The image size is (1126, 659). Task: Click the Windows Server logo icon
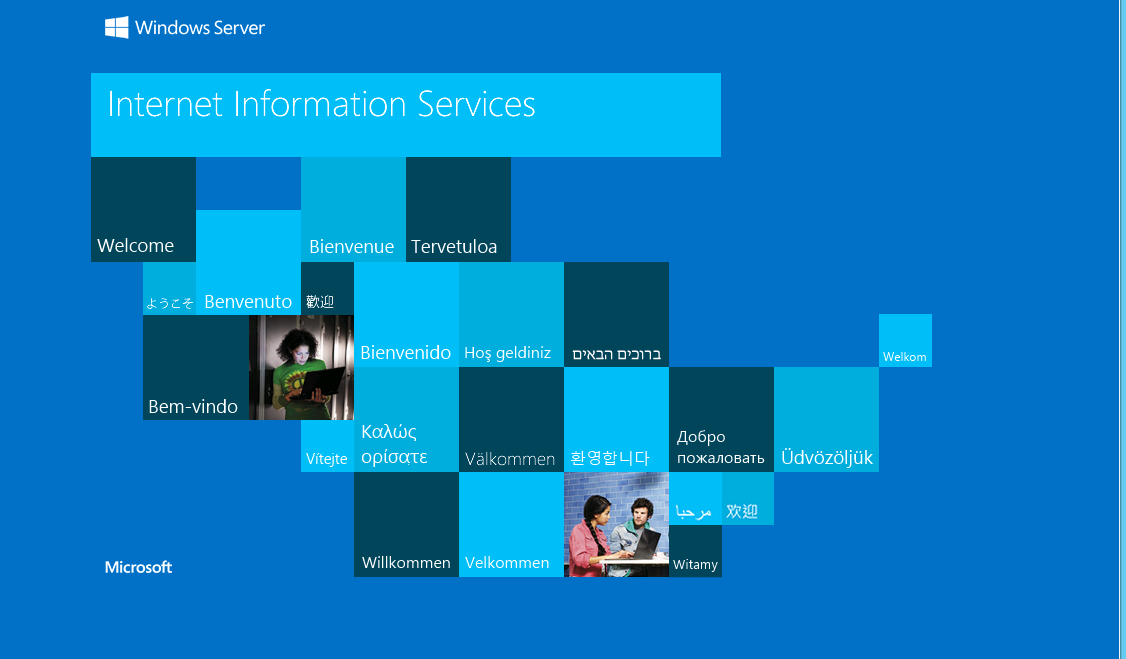click(116, 27)
